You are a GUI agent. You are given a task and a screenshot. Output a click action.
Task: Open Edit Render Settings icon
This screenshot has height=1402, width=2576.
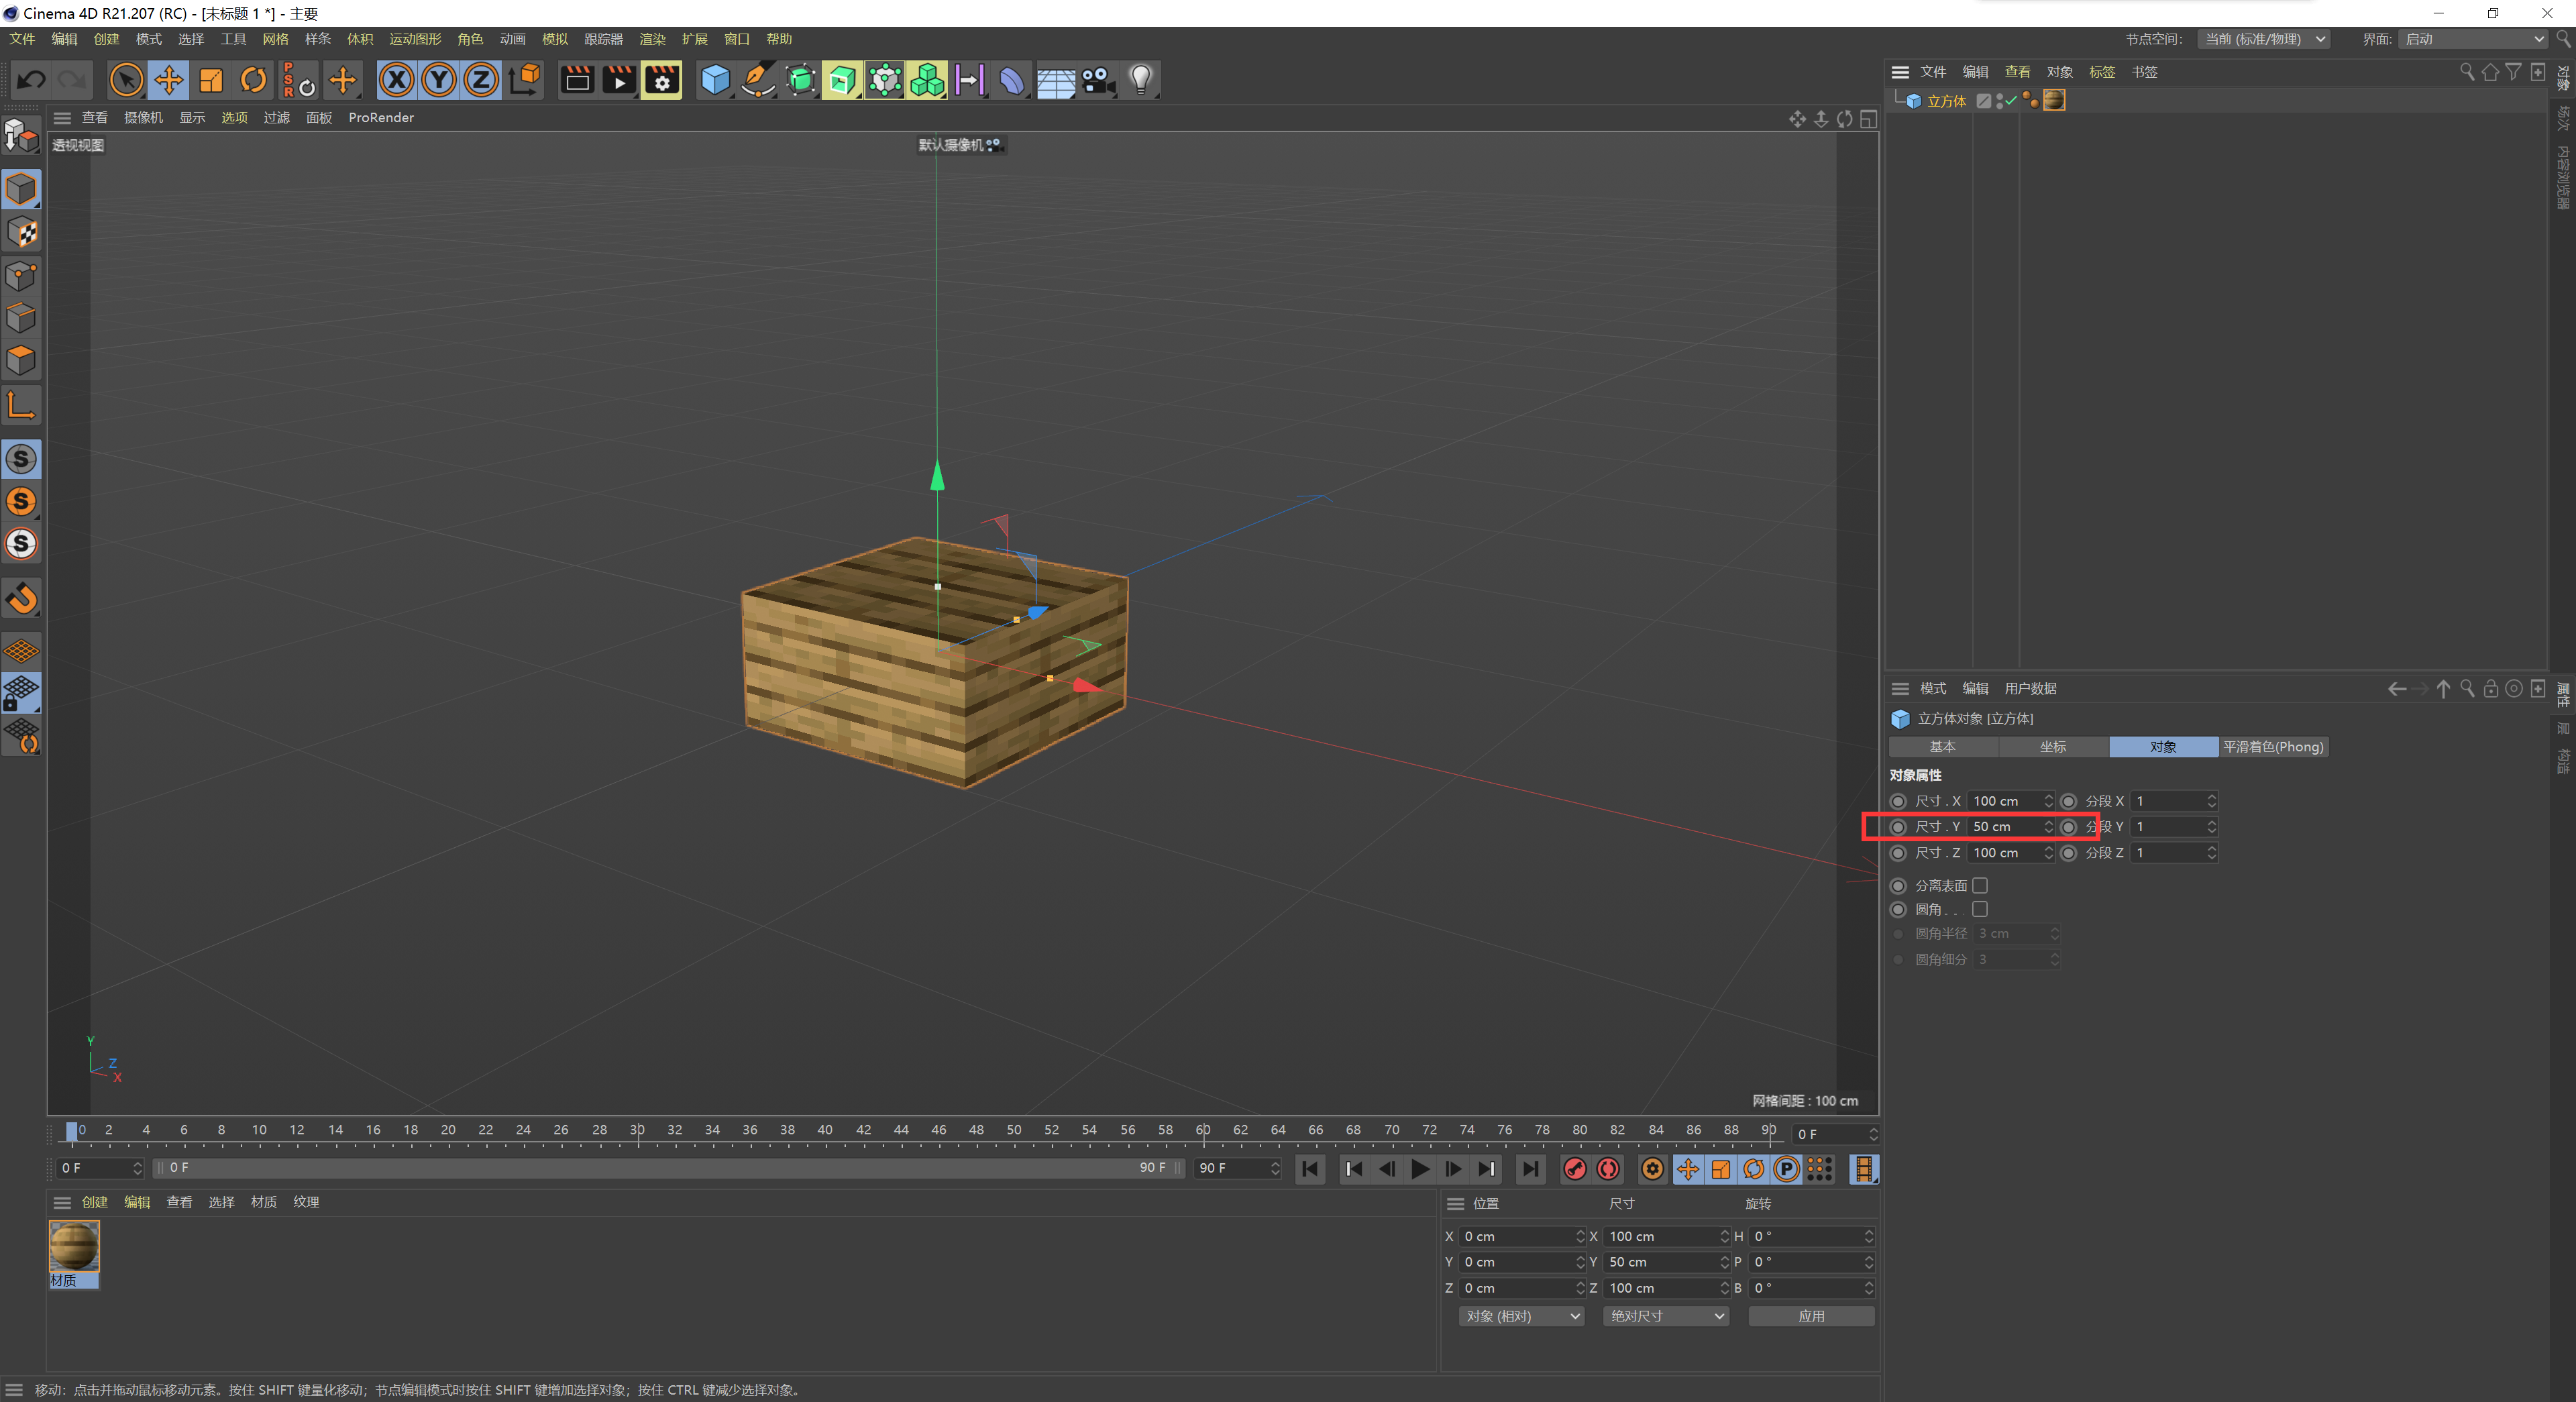point(662,80)
